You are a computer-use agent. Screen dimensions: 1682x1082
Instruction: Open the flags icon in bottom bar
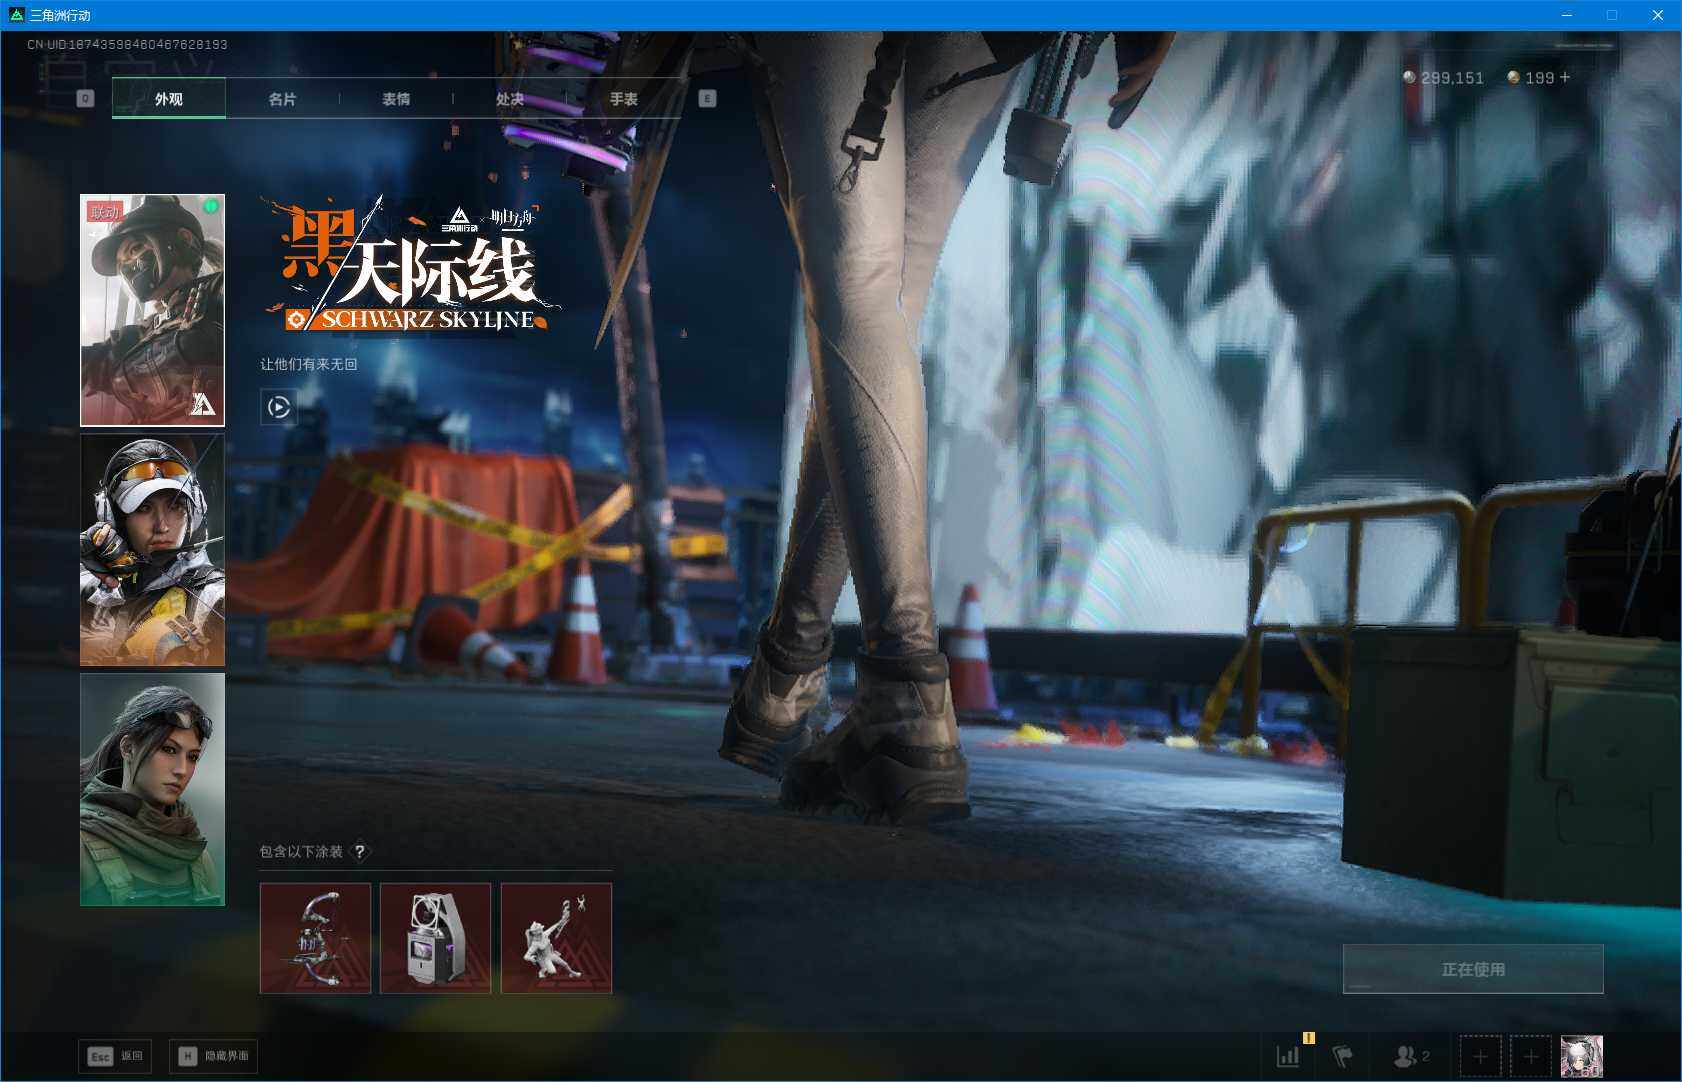click(x=1343, y=1055)
